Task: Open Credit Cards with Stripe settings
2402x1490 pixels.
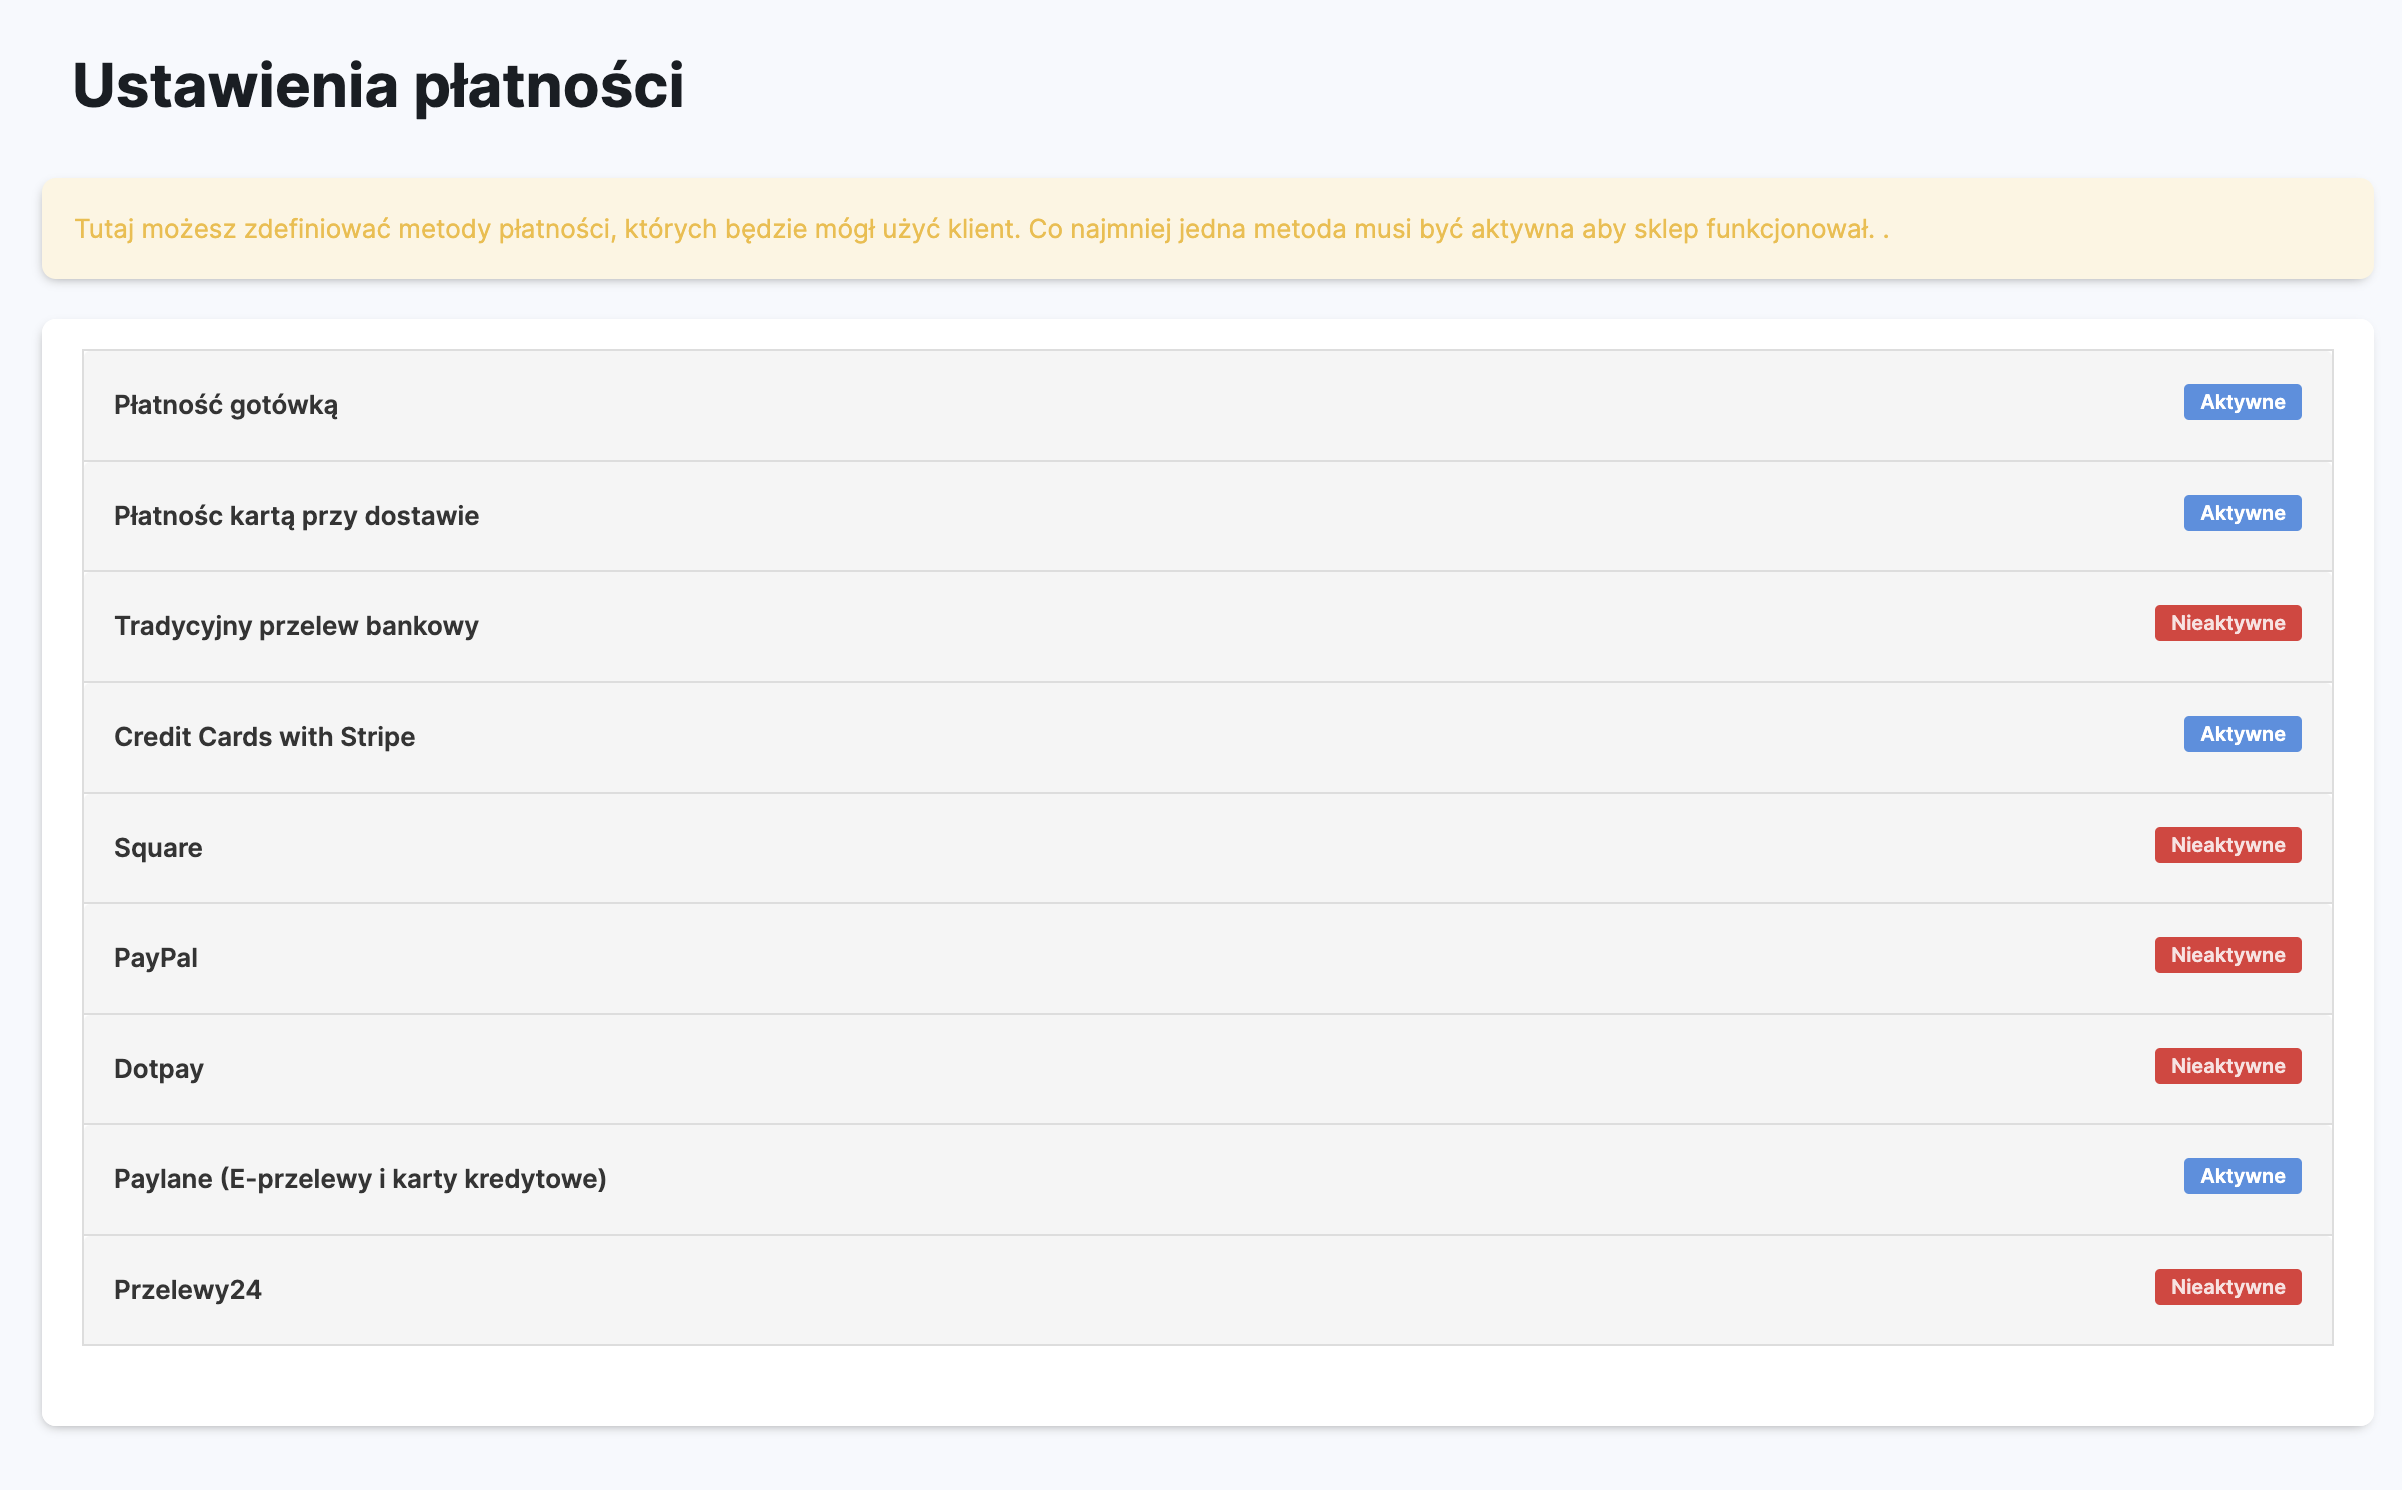Action: pyautogui.click(x=264, y=737)
